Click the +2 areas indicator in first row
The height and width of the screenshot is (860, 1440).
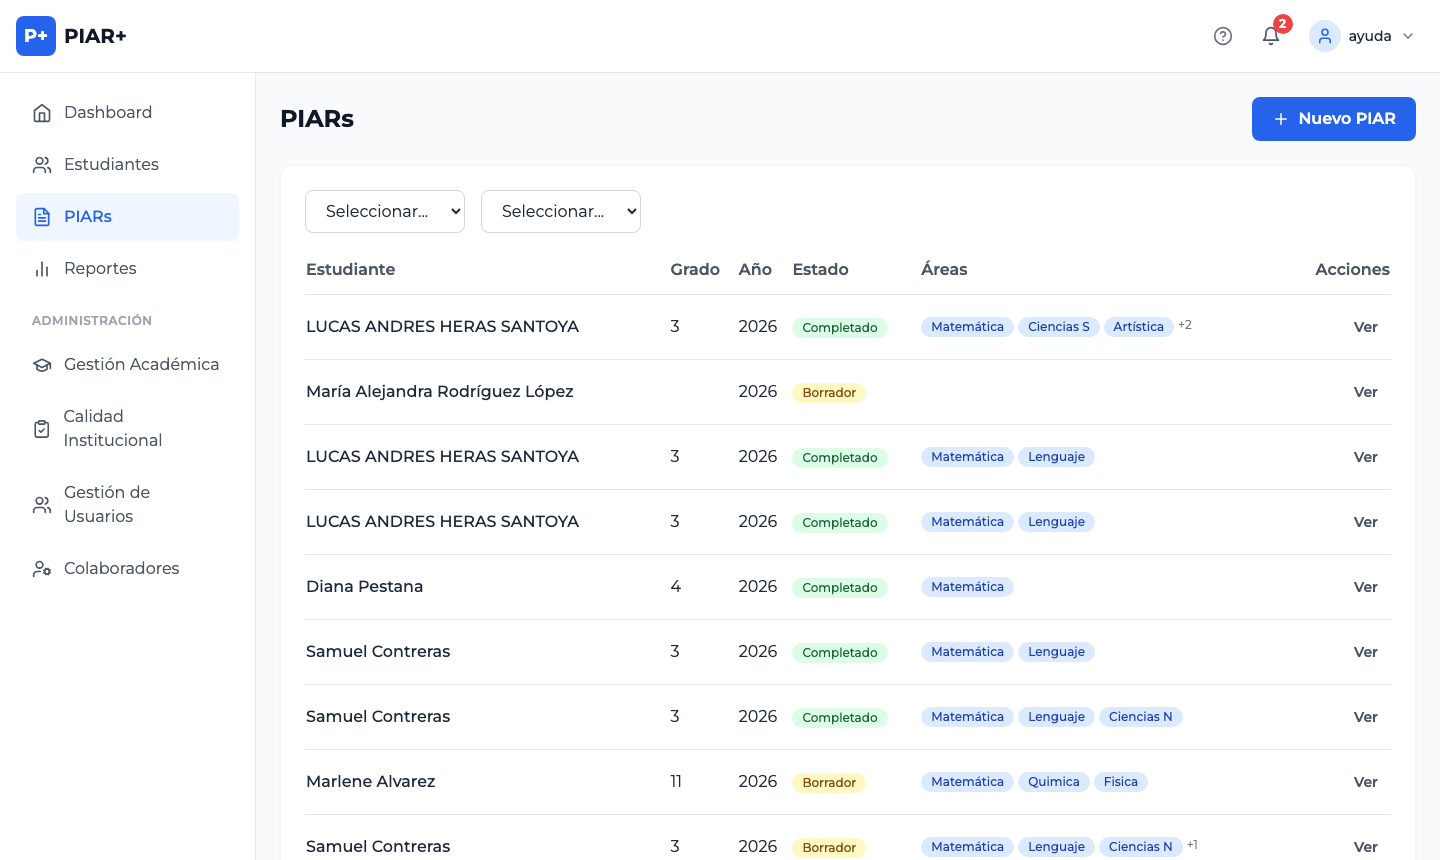point(1185,325)
